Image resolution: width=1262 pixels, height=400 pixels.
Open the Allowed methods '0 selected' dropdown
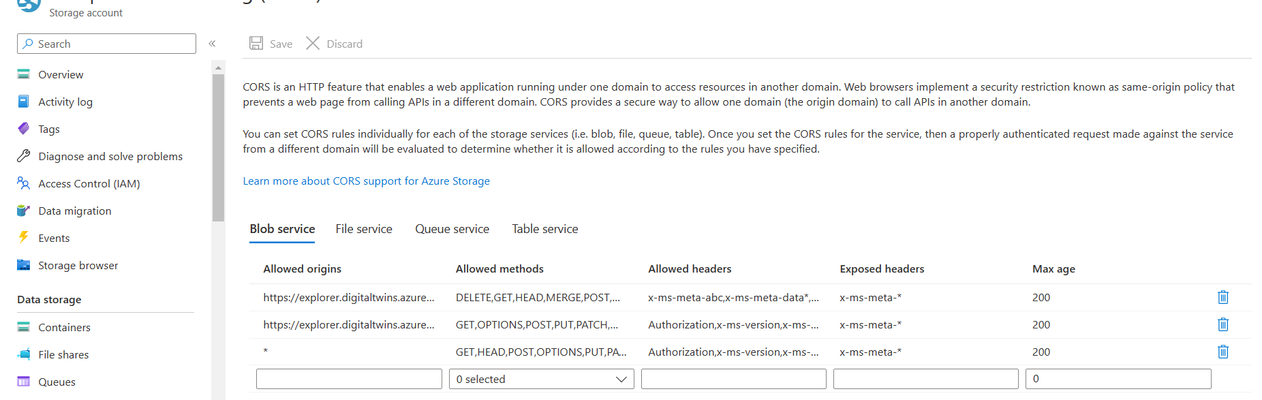[x=541, y=379]
